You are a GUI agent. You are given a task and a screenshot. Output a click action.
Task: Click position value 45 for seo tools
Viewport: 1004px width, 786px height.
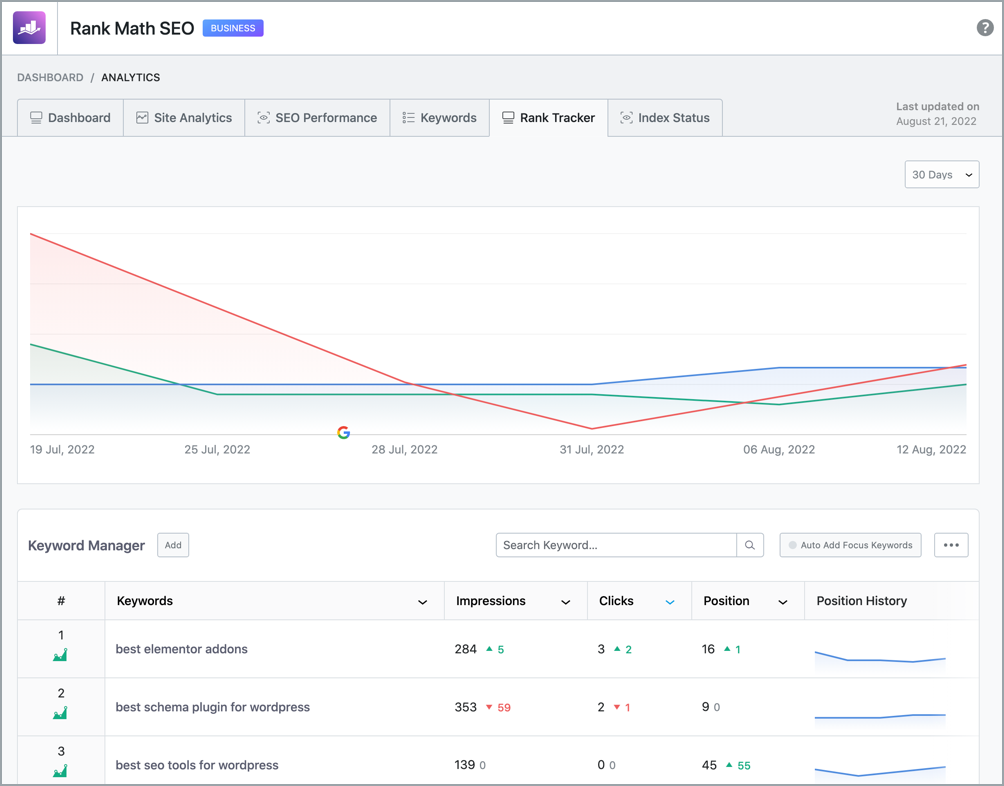click(x=709, y=765)
